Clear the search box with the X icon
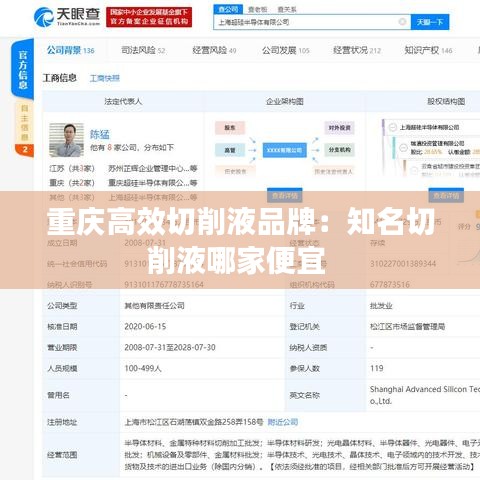The image size is (480, 480). tap(402, 22)
